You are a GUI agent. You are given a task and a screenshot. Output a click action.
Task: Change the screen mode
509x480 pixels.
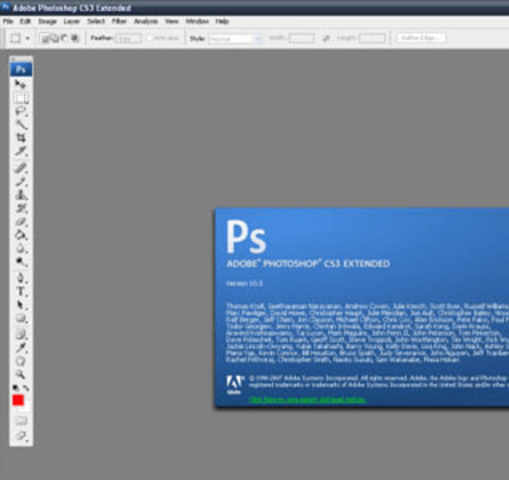[21, 435]
